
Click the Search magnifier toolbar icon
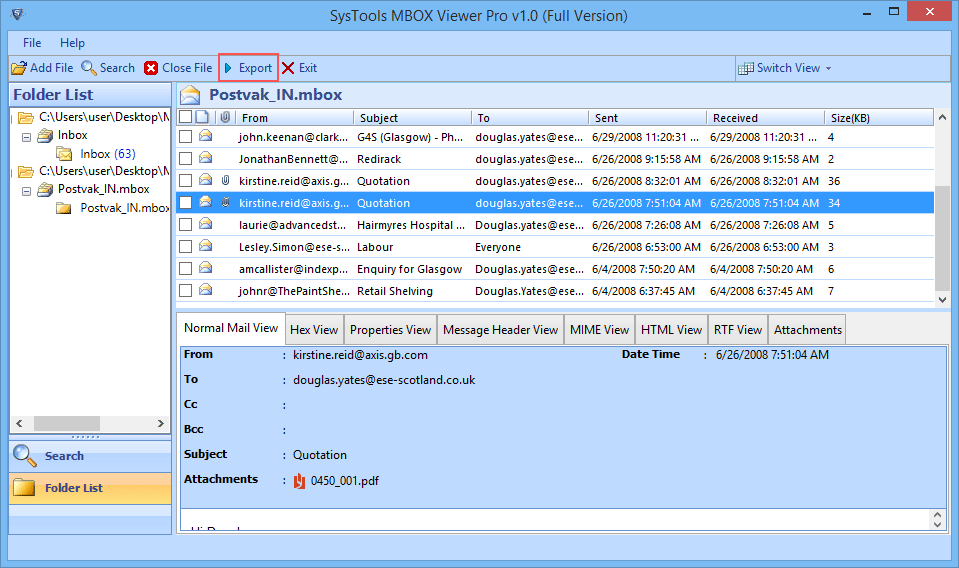[89, 68]
